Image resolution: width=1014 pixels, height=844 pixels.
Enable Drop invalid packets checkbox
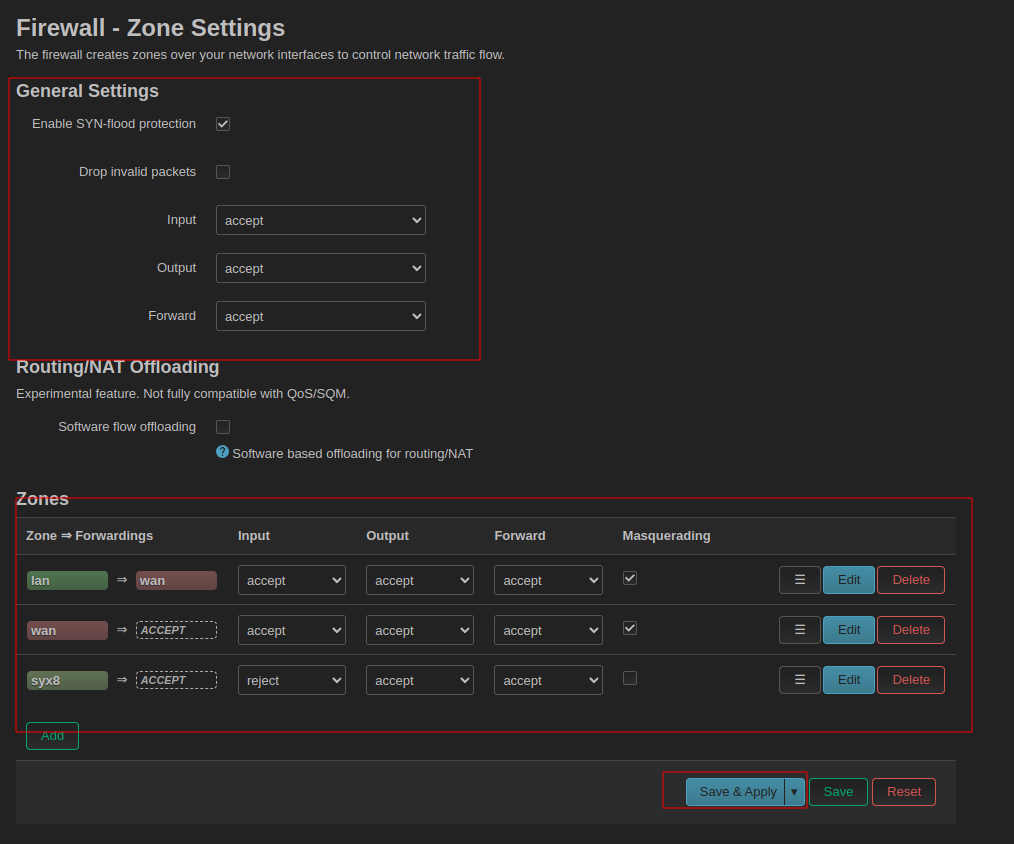[x=223, y=172]
